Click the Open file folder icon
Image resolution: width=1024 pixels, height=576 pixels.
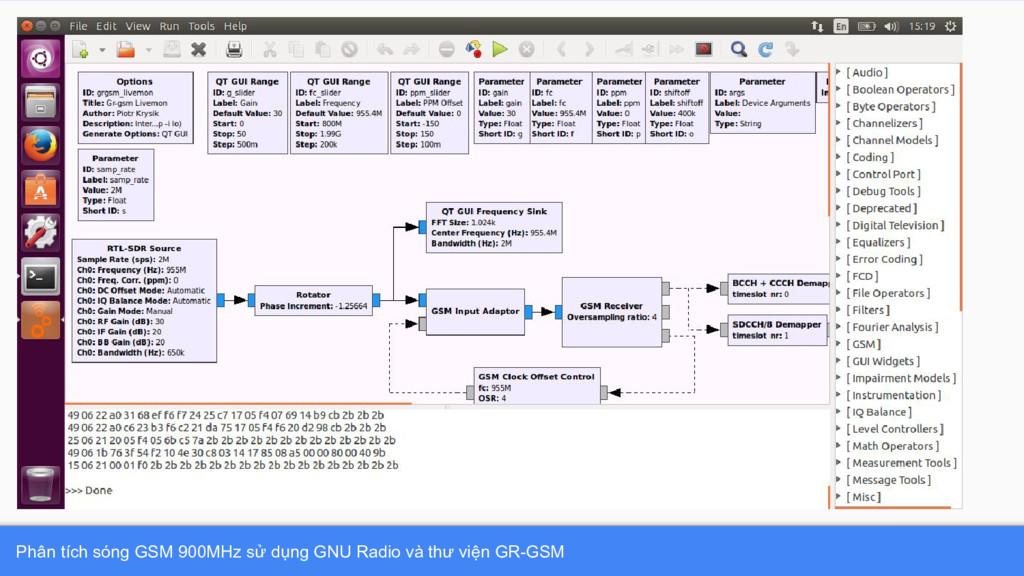coord(125,49)
